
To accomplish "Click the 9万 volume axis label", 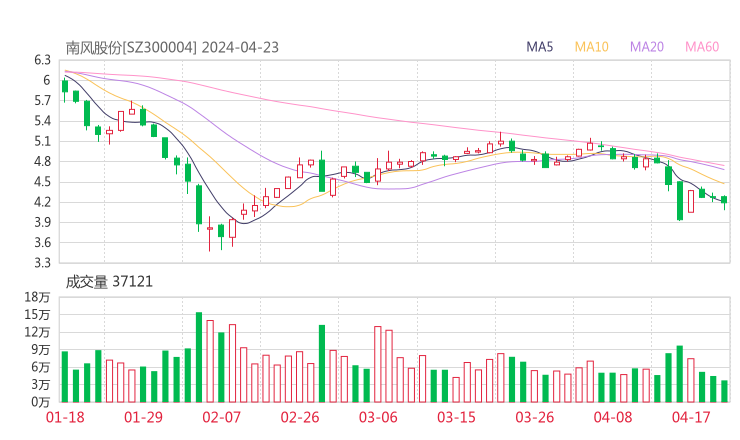I will 41,350.
